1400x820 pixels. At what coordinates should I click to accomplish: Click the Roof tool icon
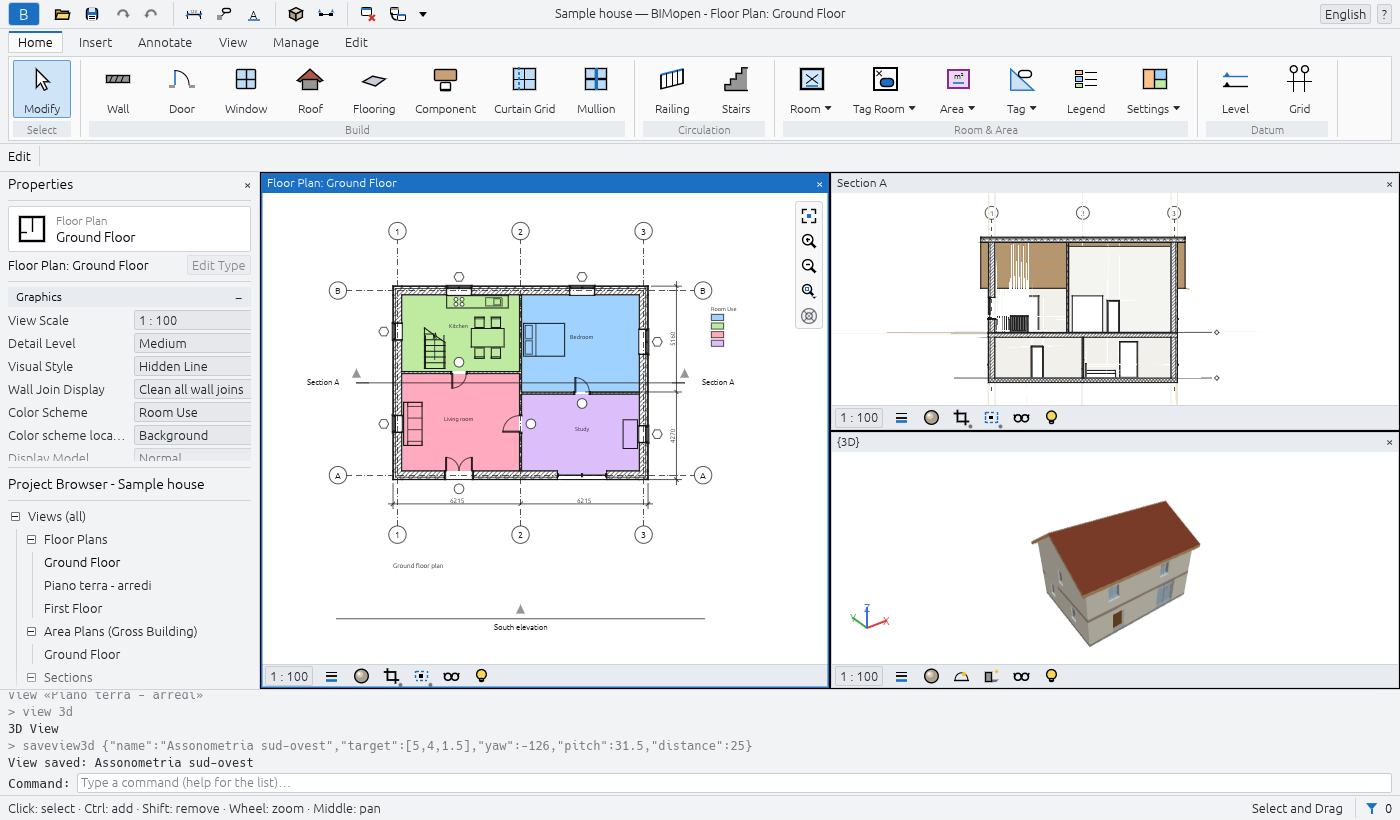[x=310, y=79]
